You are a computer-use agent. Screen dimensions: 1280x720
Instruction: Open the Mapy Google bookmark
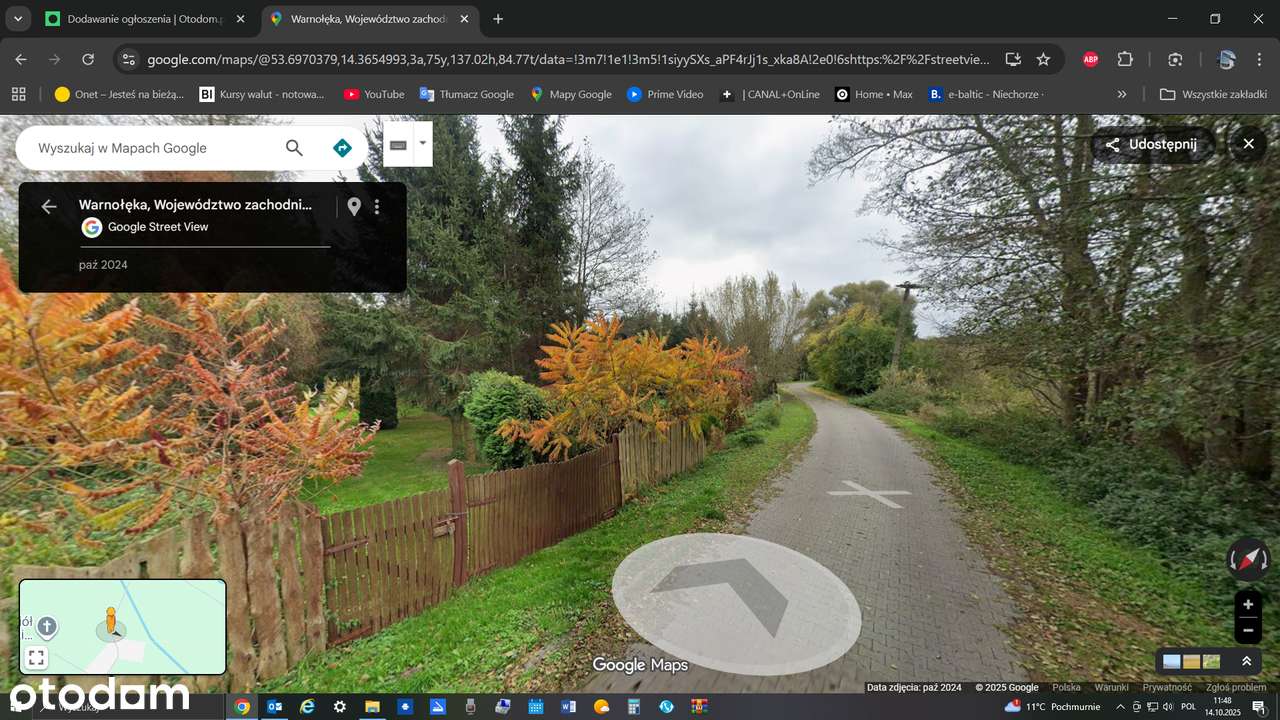click(x=571, y=94)
